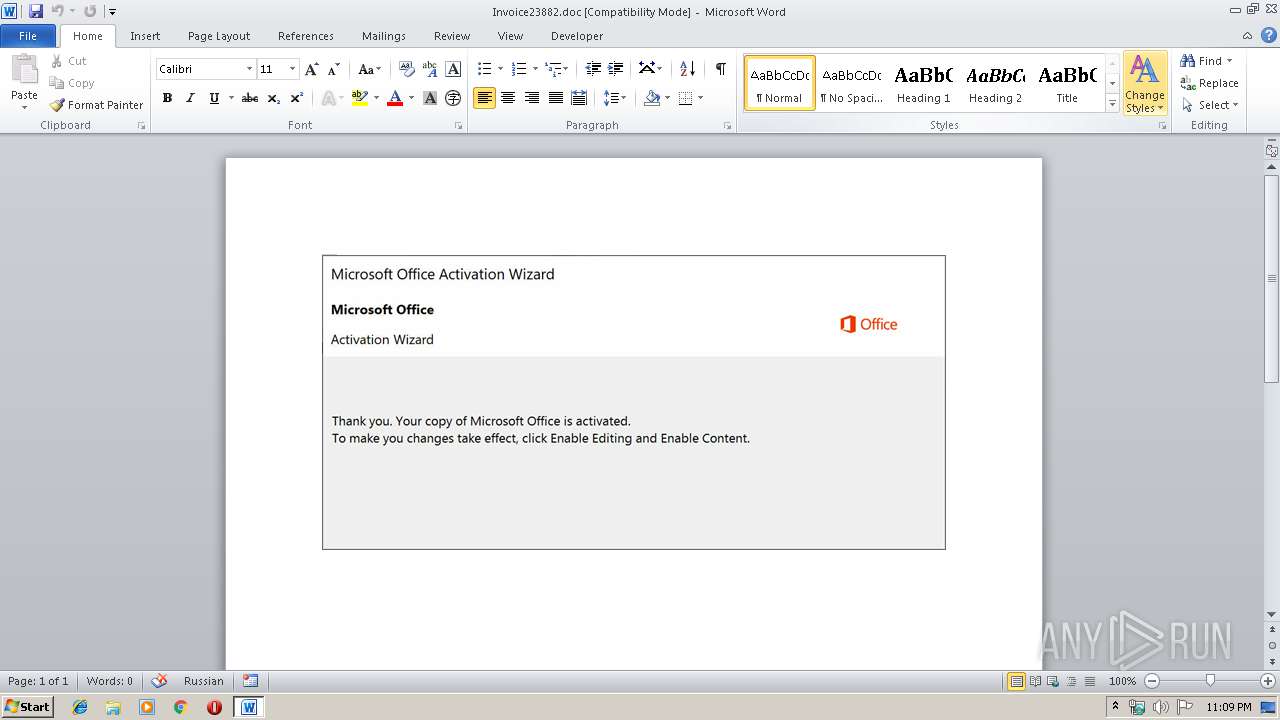Open borders dropdown arrow
This screenshot has width=1280, height=720.
[x=700, y=98]
